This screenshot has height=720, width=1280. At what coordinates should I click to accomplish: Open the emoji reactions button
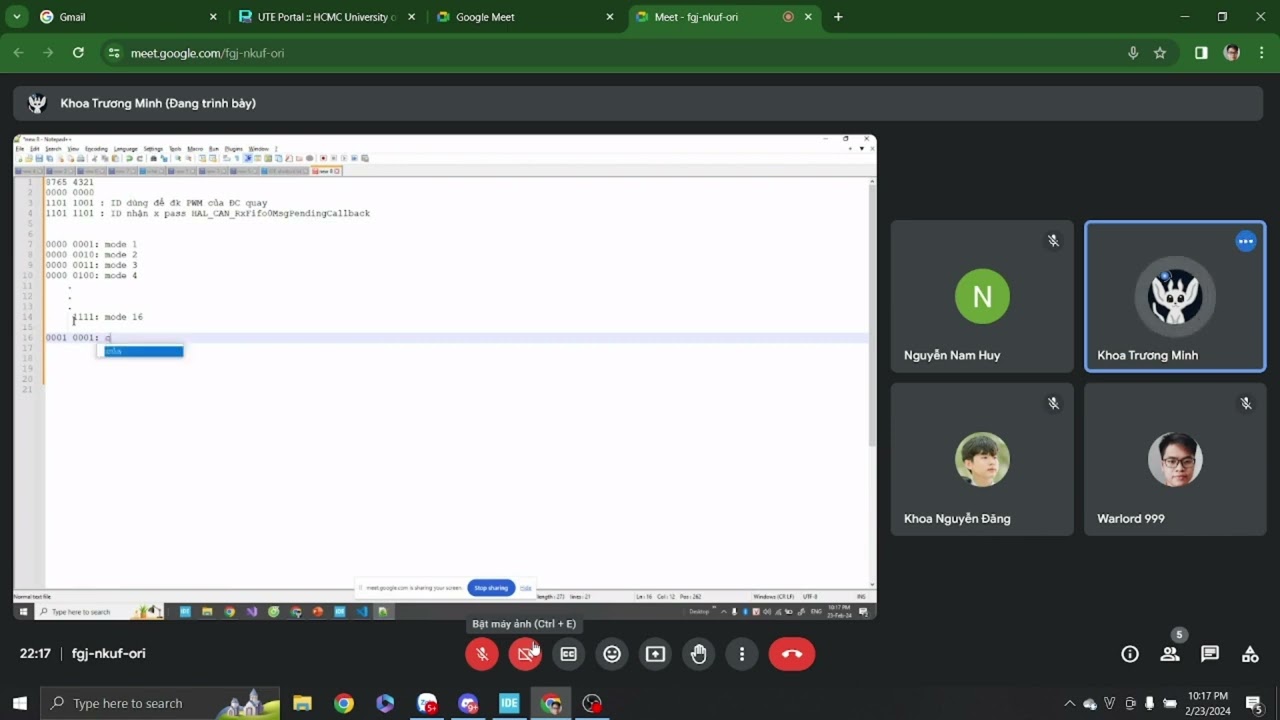pyautogui.click(x=612, y=654)
